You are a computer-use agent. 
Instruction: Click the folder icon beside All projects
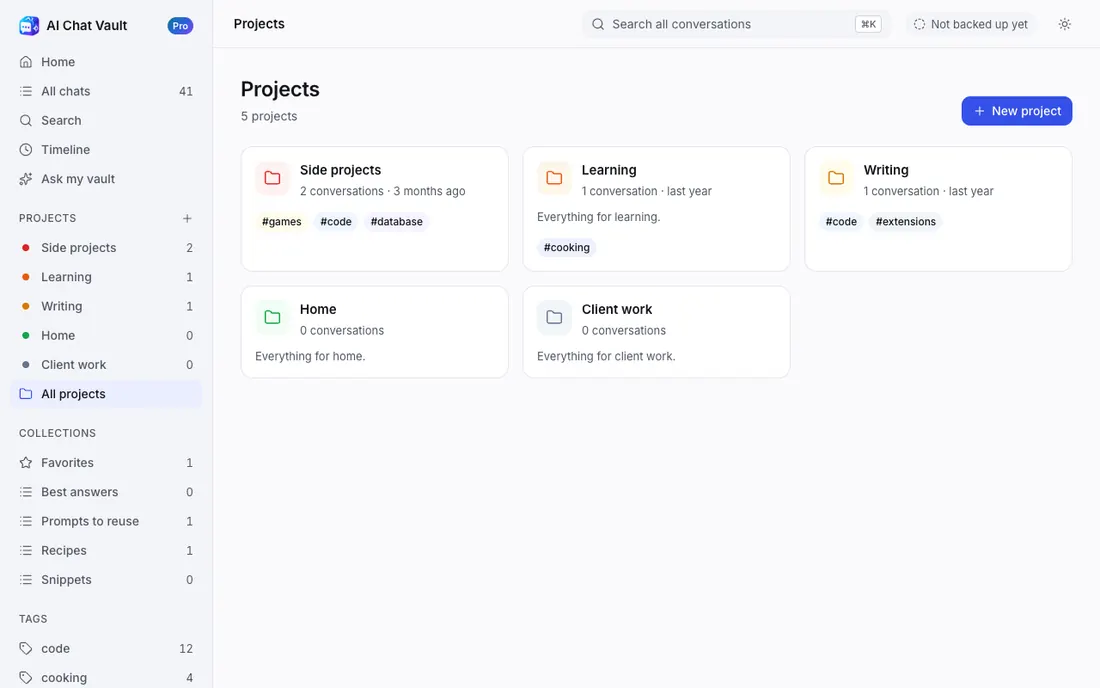click(x=26, y=394)
